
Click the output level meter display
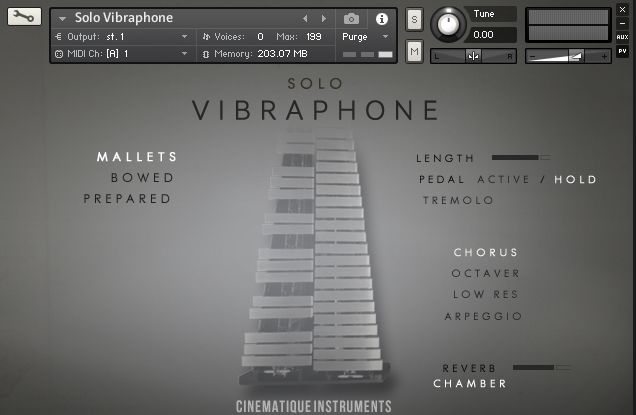tap(568, 25)
